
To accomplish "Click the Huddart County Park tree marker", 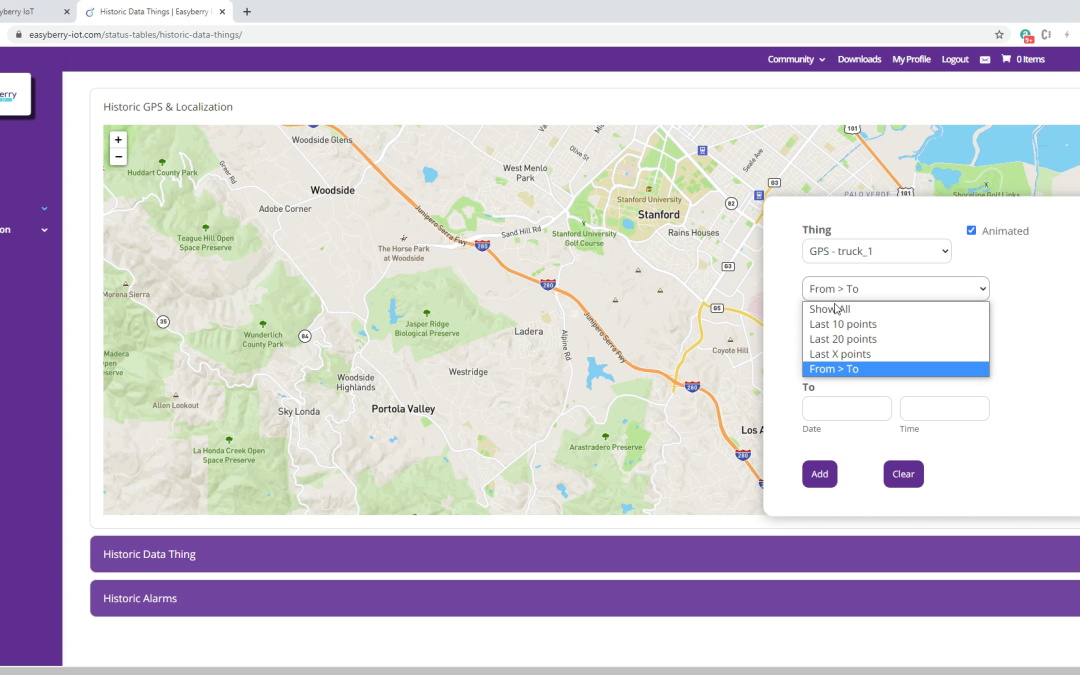I will pos(162,163).
